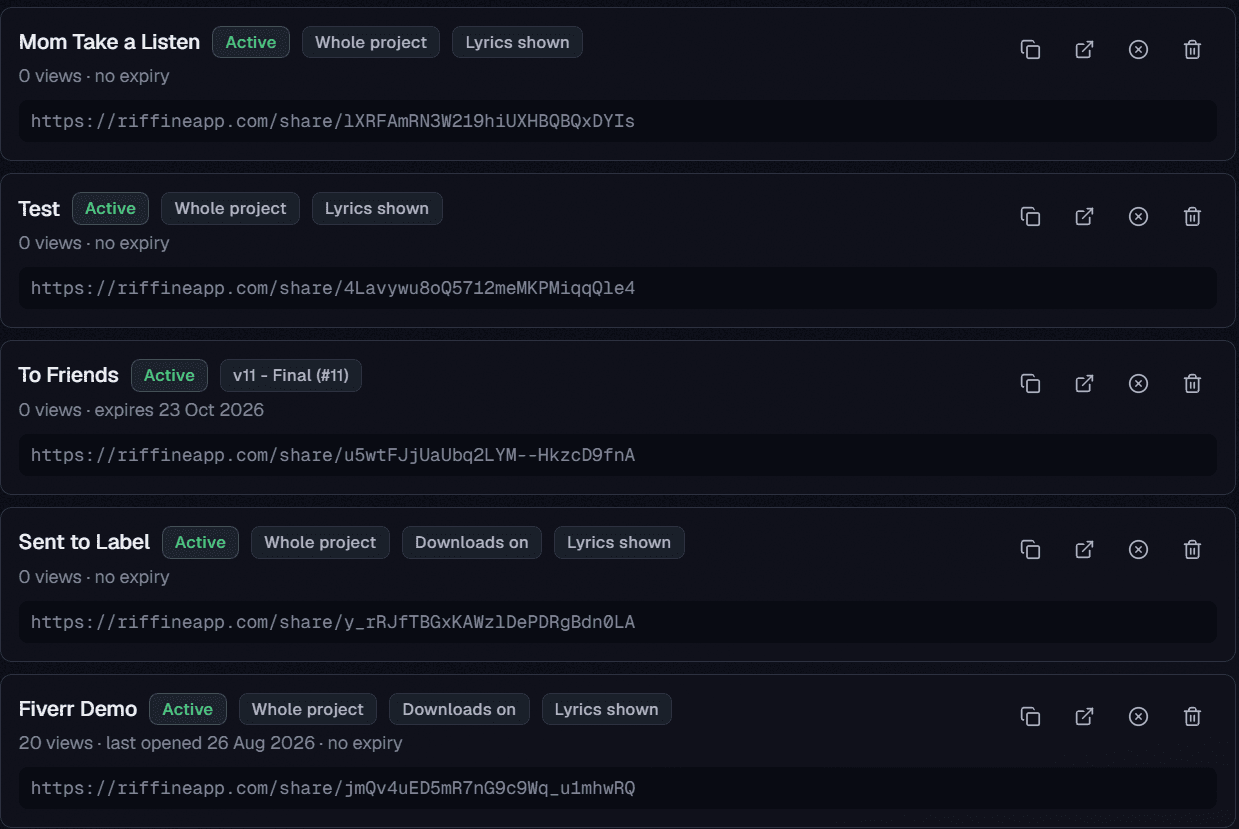Click the Active badge beside Test

[110, 208]
